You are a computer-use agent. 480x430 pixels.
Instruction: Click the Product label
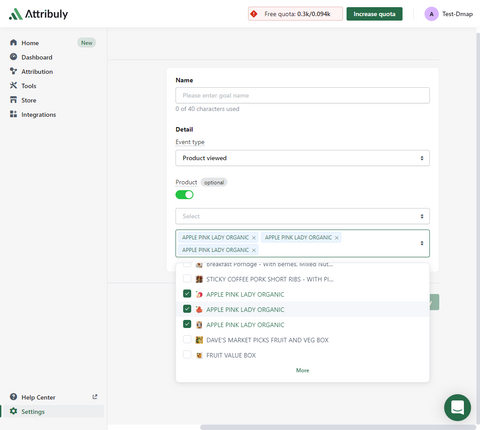coord(186,182)
